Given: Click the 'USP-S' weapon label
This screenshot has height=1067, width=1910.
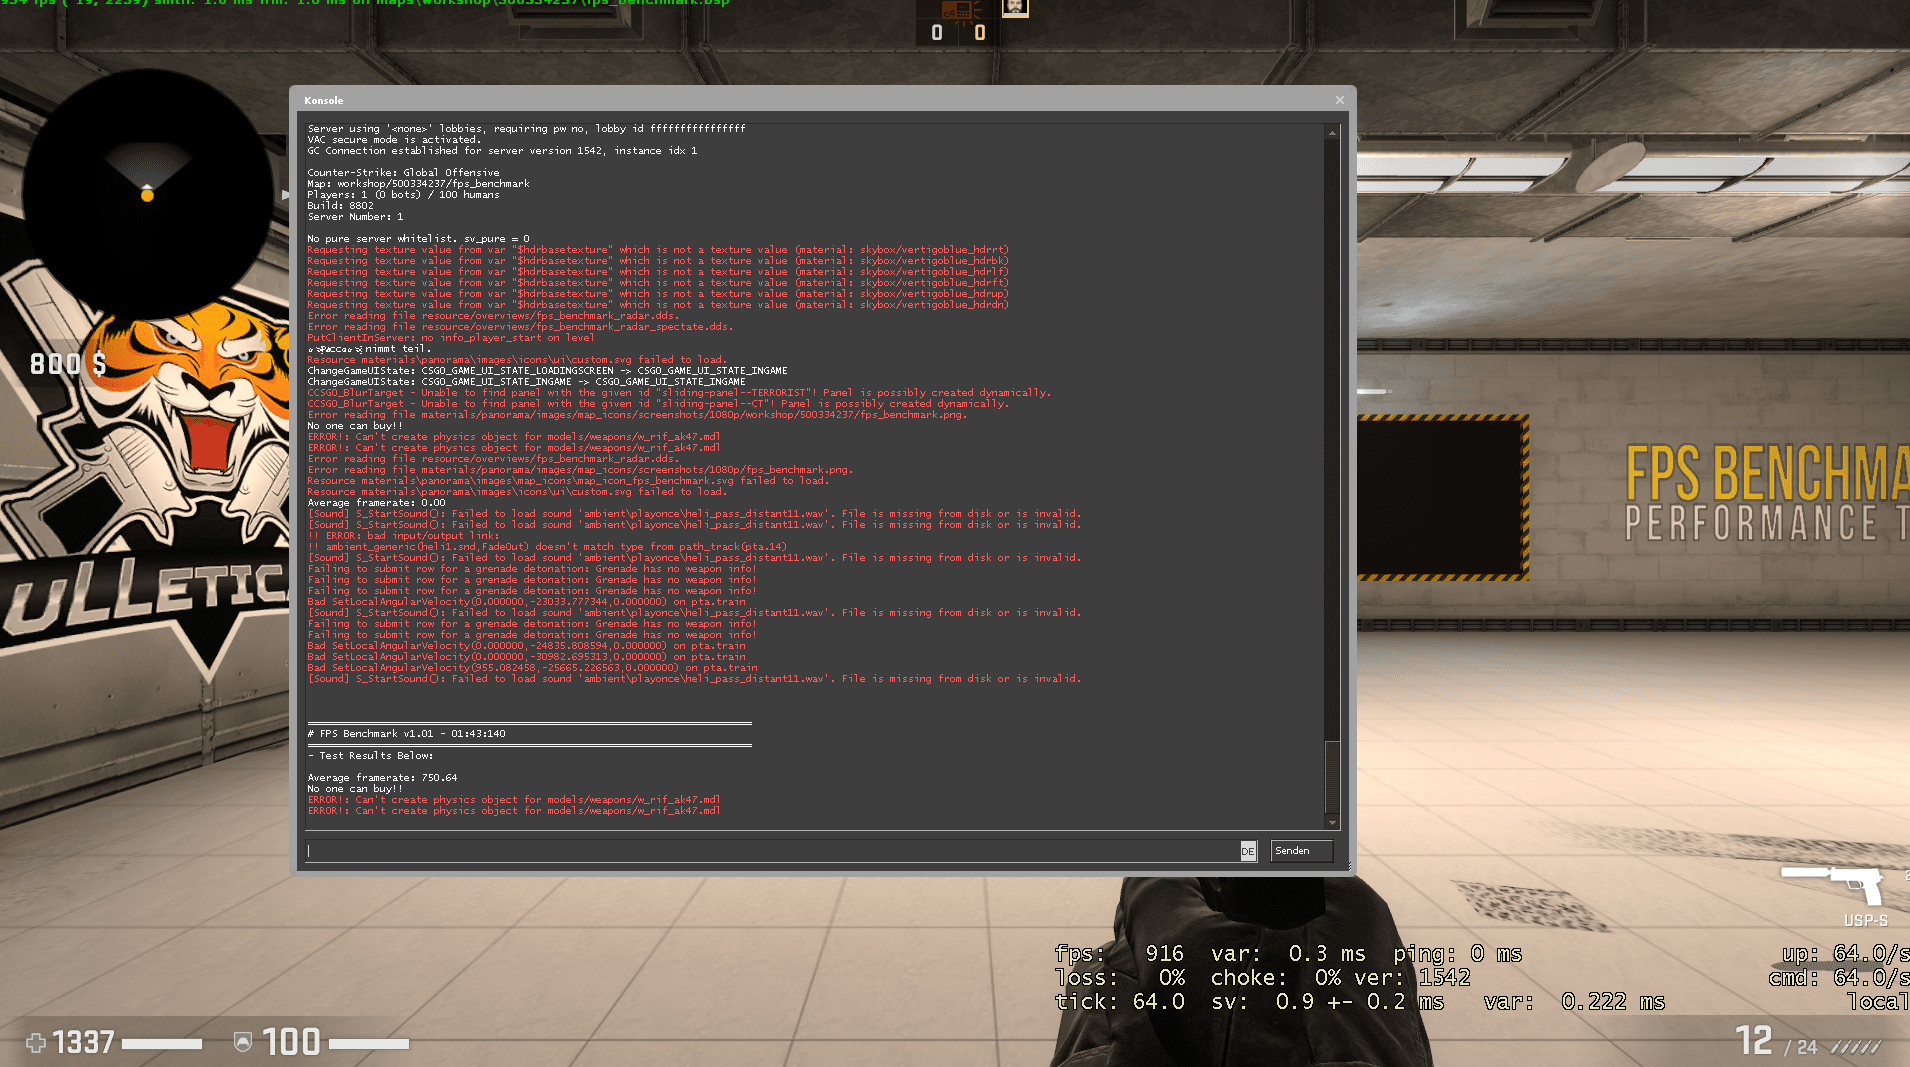Looking at the screenshot, I should pyautogui.click(x=1866, y=921).
